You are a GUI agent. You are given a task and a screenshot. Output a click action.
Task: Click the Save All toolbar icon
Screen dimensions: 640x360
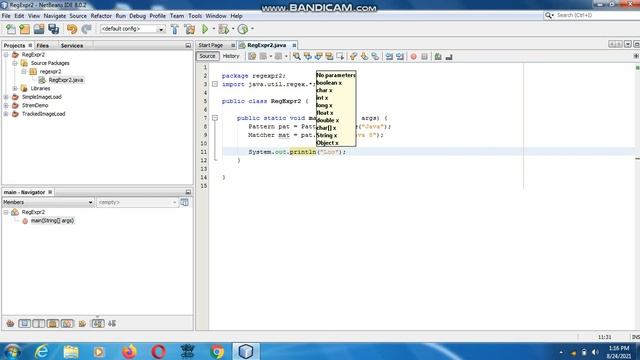(x=53, y=29)
